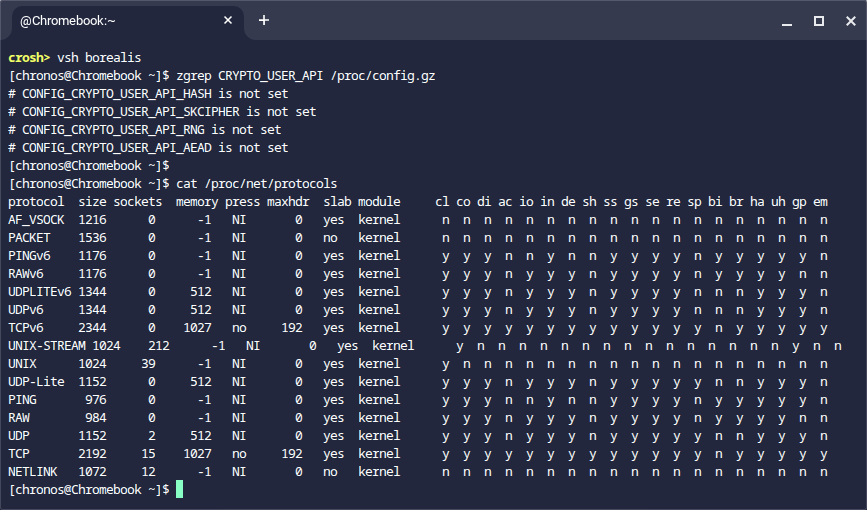Click the 'gp' column header
Screen dimensions: 867x510
(x=800, y=202)
